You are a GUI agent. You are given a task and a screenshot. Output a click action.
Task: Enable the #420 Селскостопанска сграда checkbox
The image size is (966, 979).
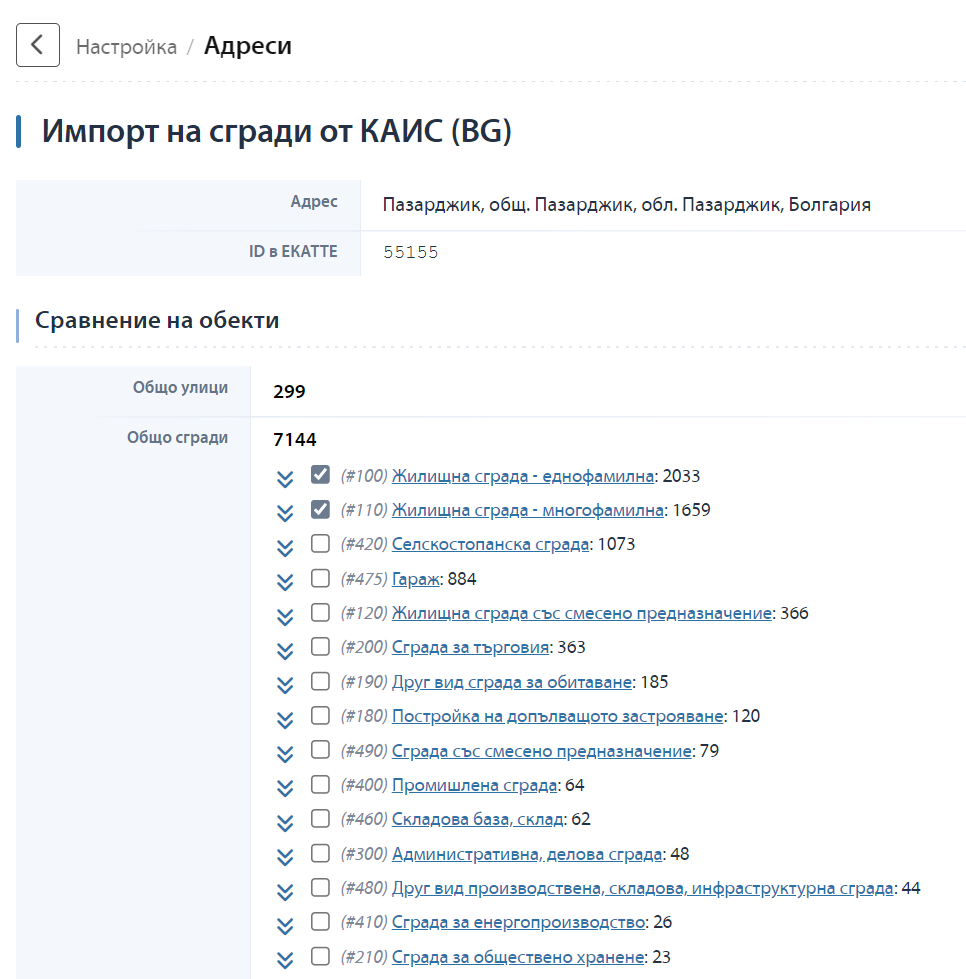coord(320,543)
